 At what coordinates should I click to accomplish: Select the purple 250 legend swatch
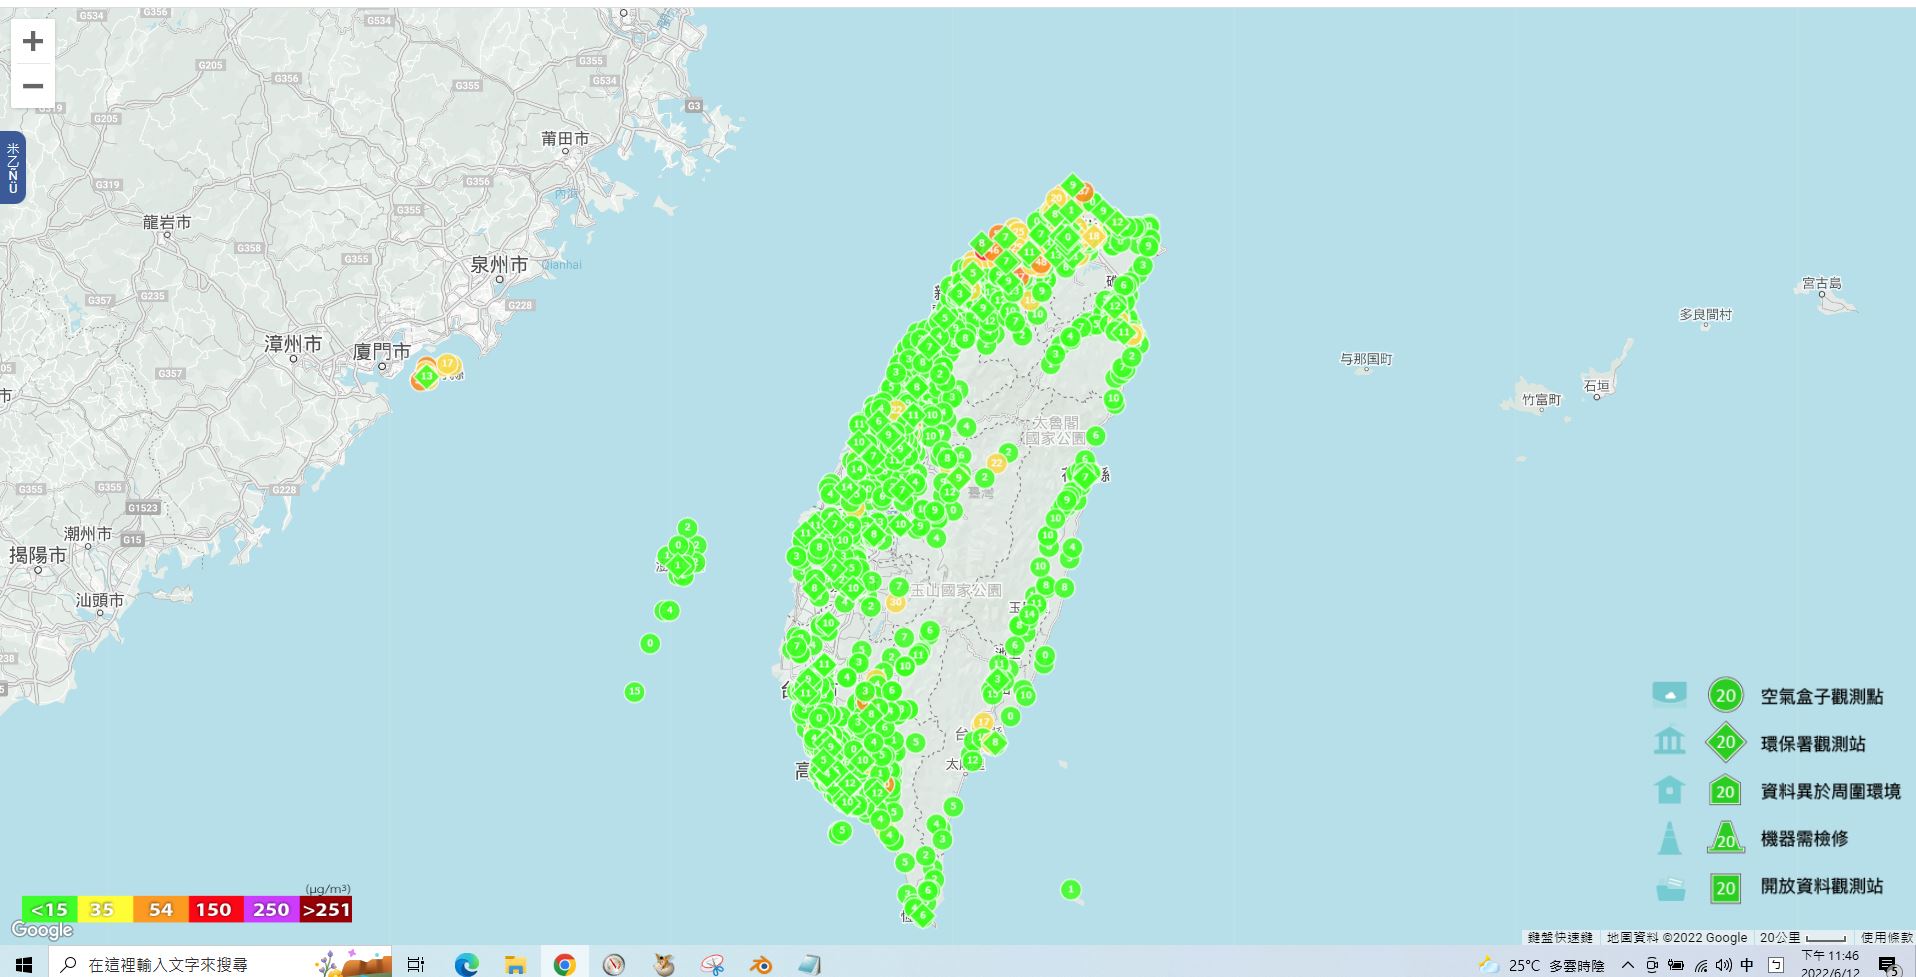click(271, 909)
